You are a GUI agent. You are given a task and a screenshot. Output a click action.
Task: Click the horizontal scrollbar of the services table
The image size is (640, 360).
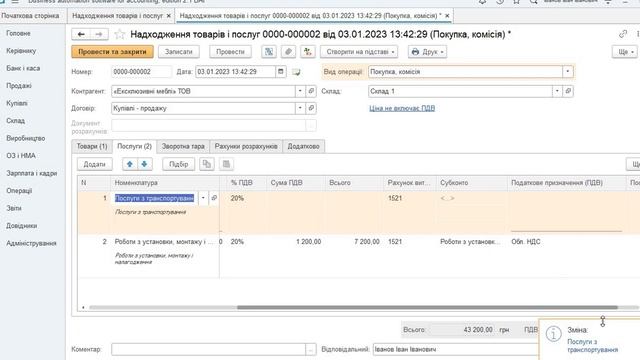click(x=427, y=307)
